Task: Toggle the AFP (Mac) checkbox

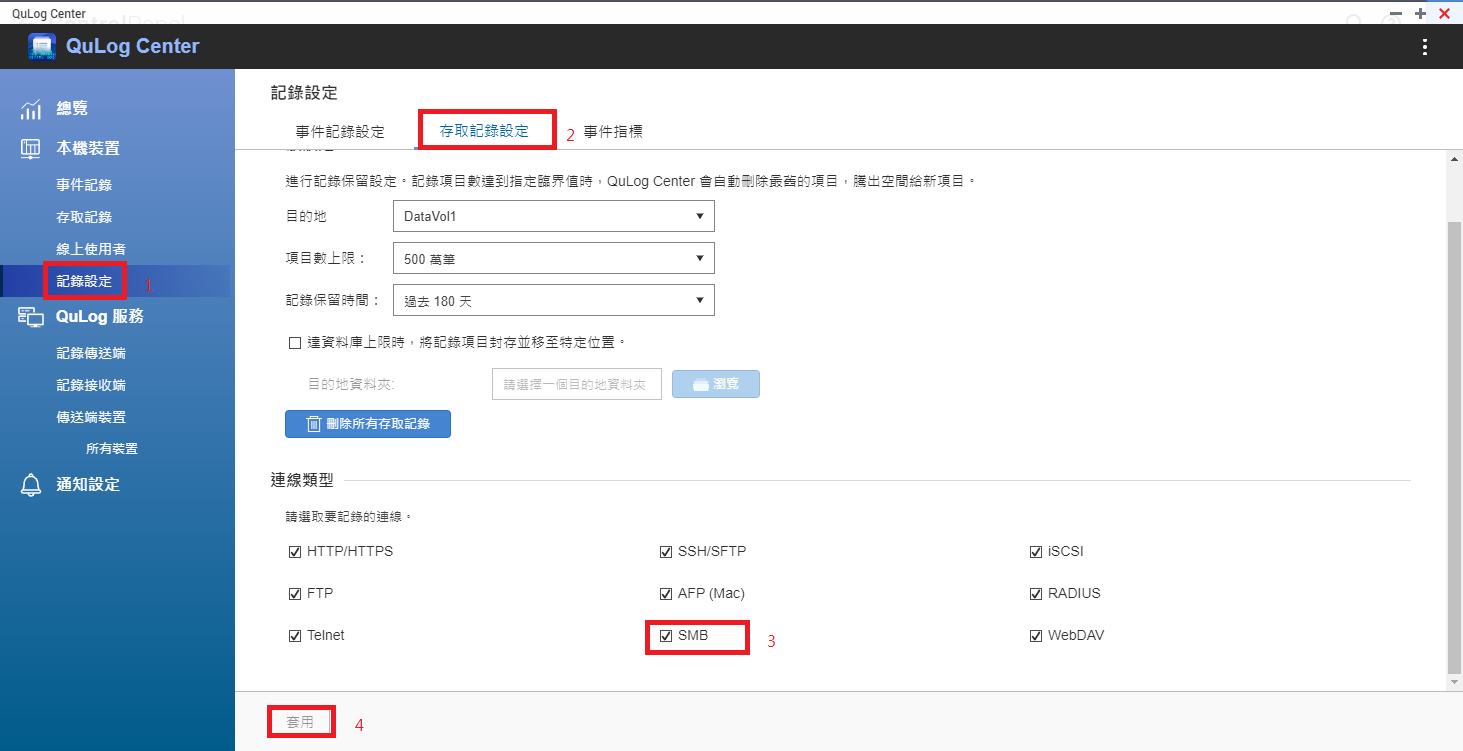Action: (666, 594)
